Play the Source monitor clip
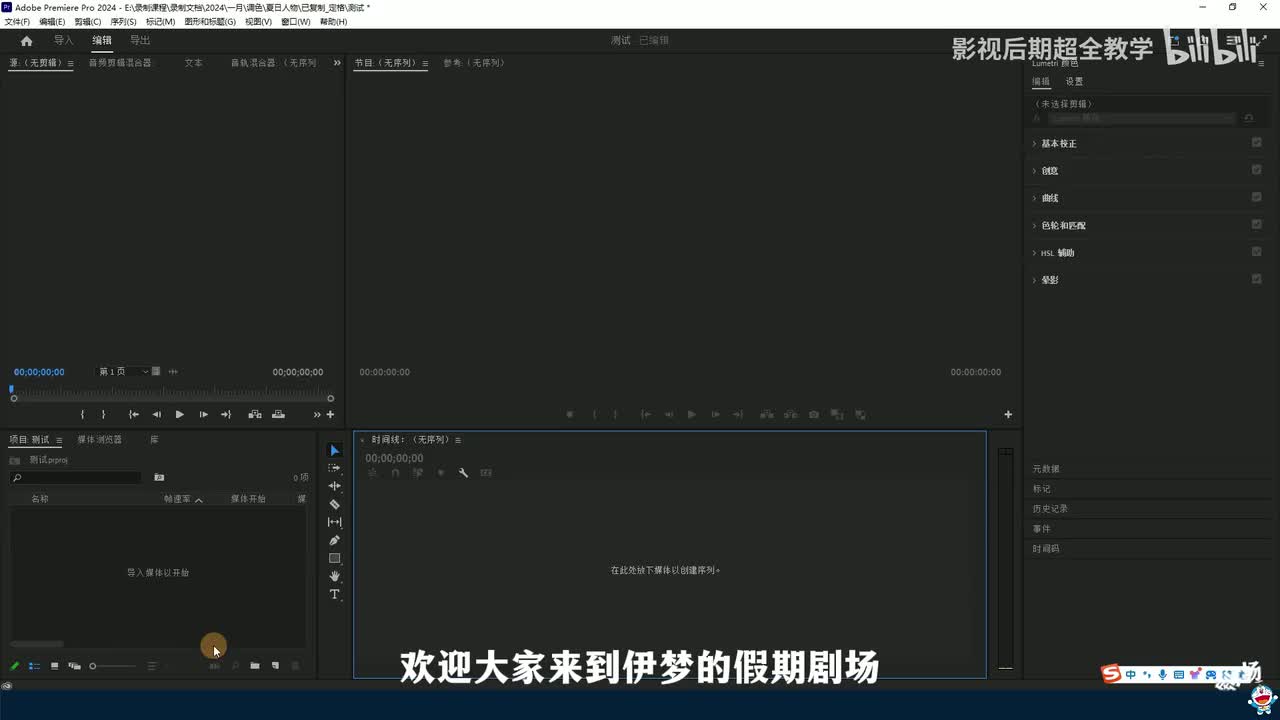 click(179, 414)
